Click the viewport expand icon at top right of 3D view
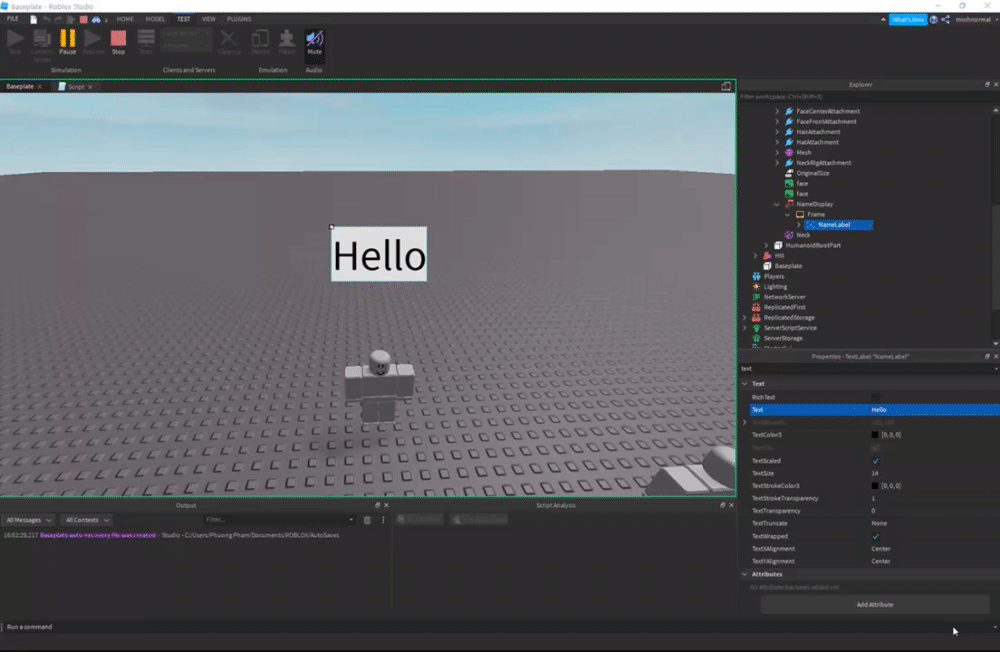 coord(726,87)
